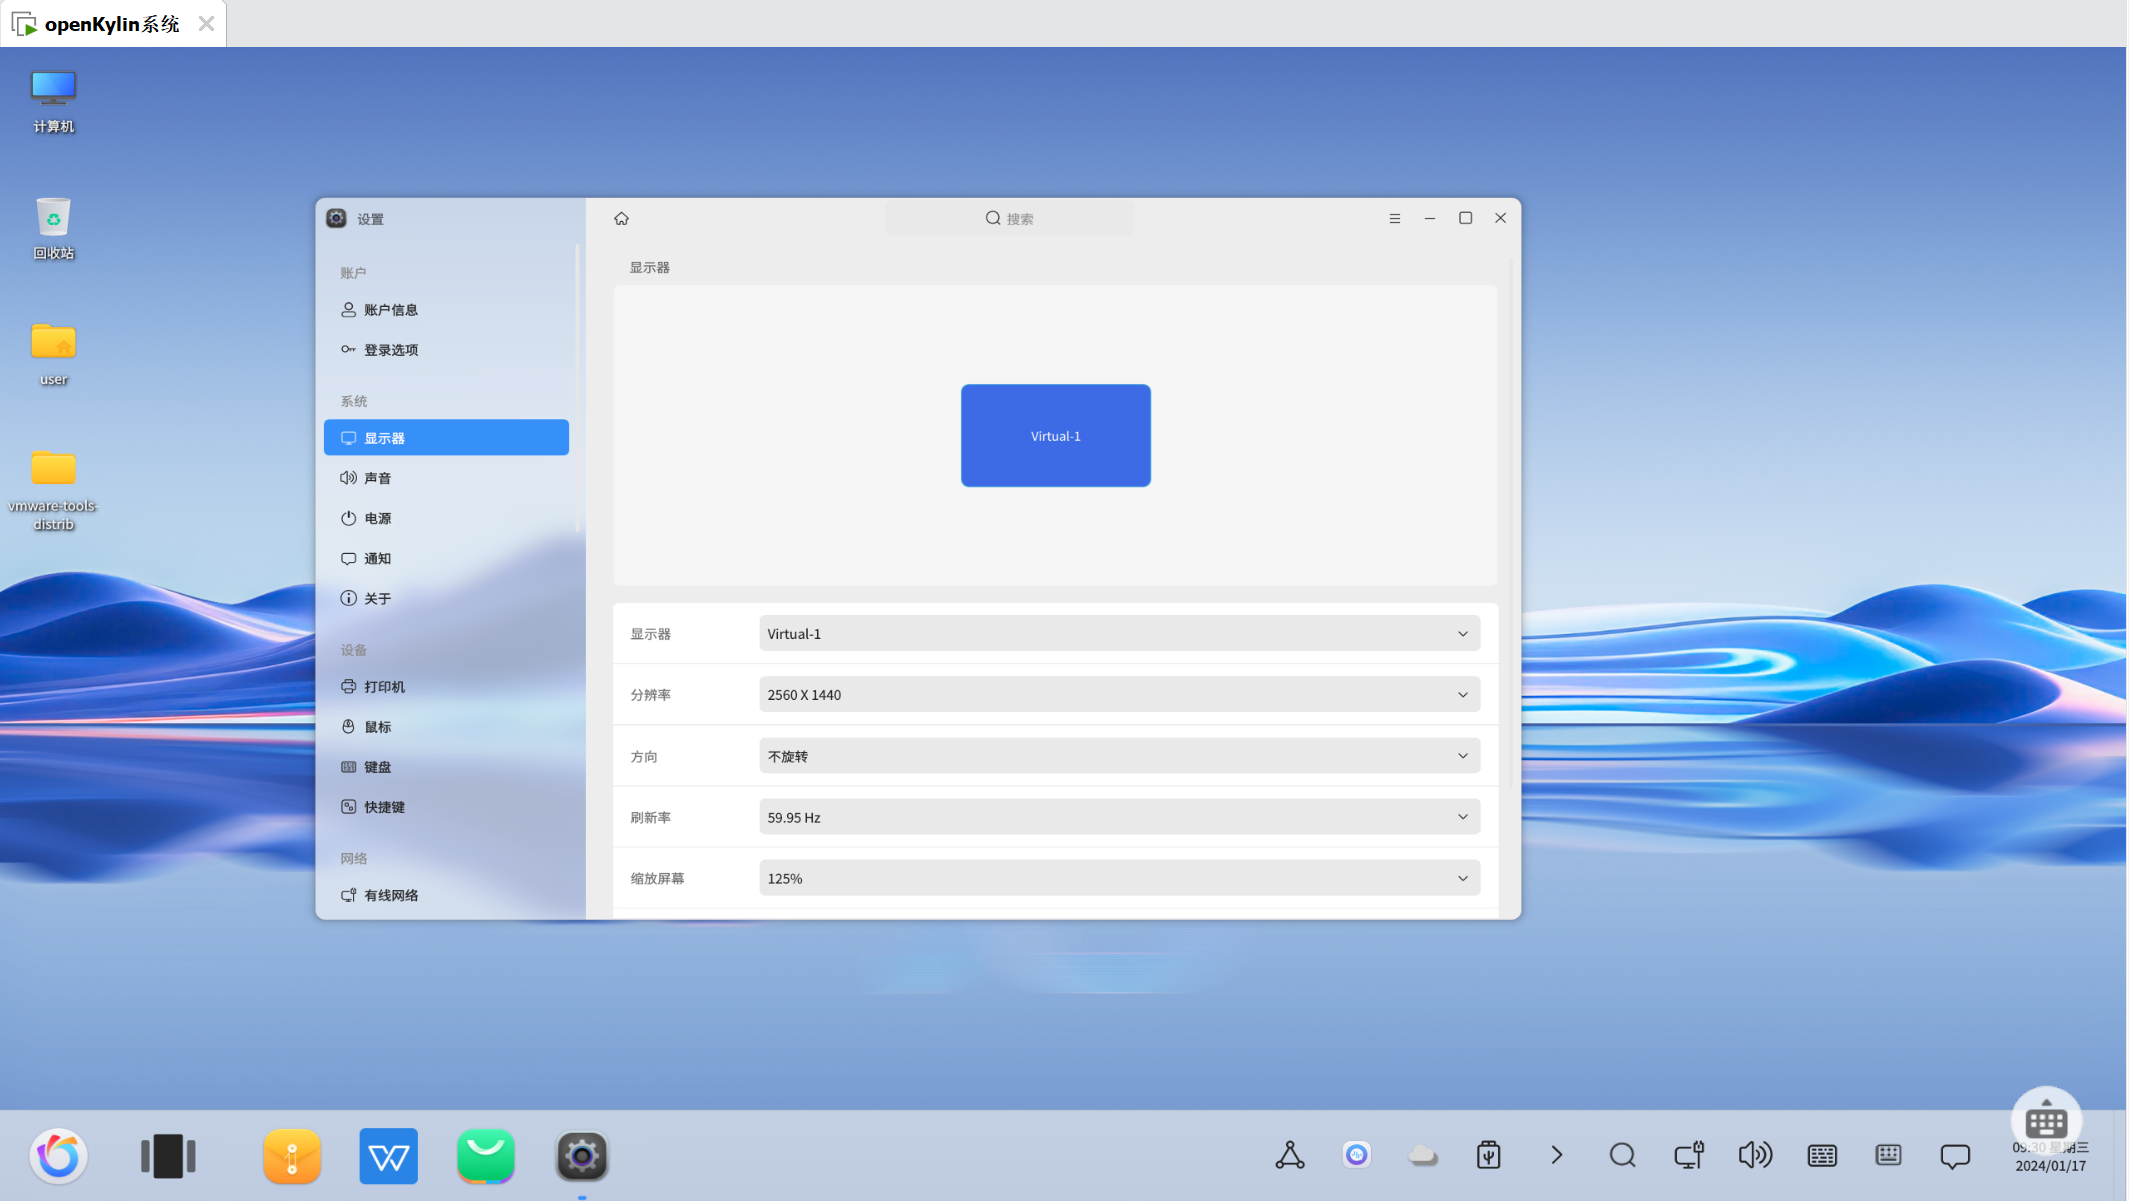Click the home icon in Settings
The height and width of the screenshot is (1201, 2129).
click(x=621, y=218)
